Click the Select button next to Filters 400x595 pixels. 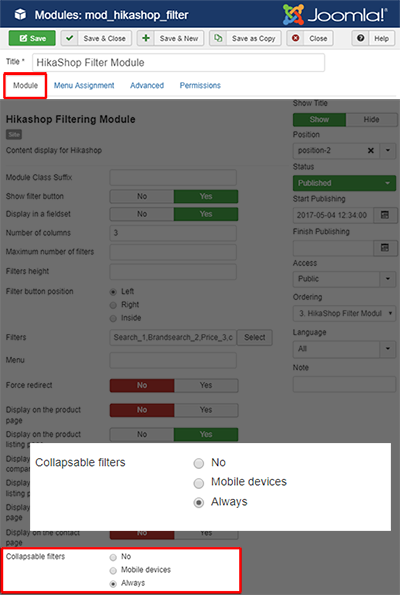pyautogui.click(x=255, y=337)
